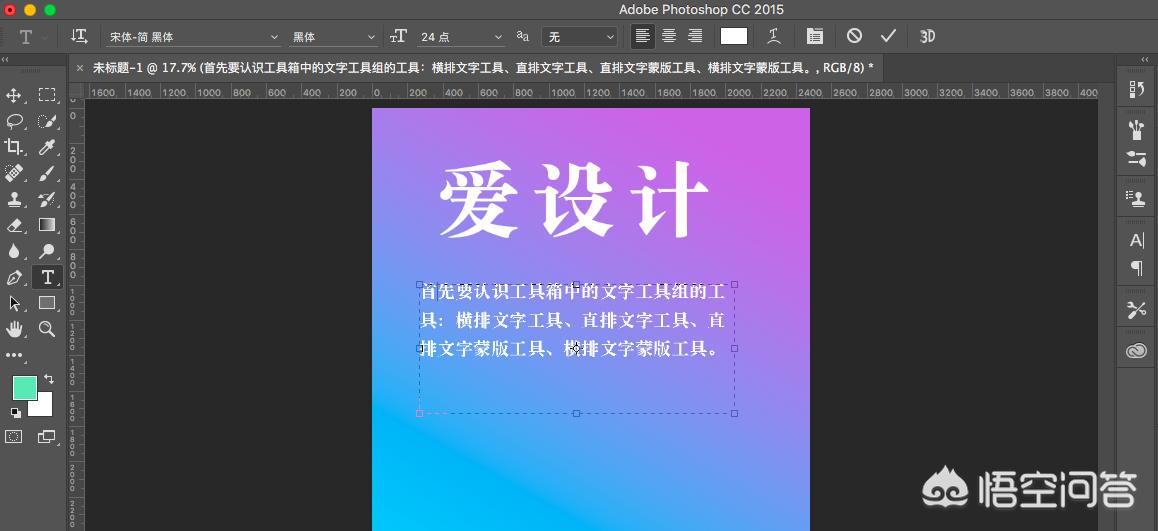This screenshot has width=1158, height=531.
Task: Open the Brush settings panel icon
Action: (x=1137, y=157)
